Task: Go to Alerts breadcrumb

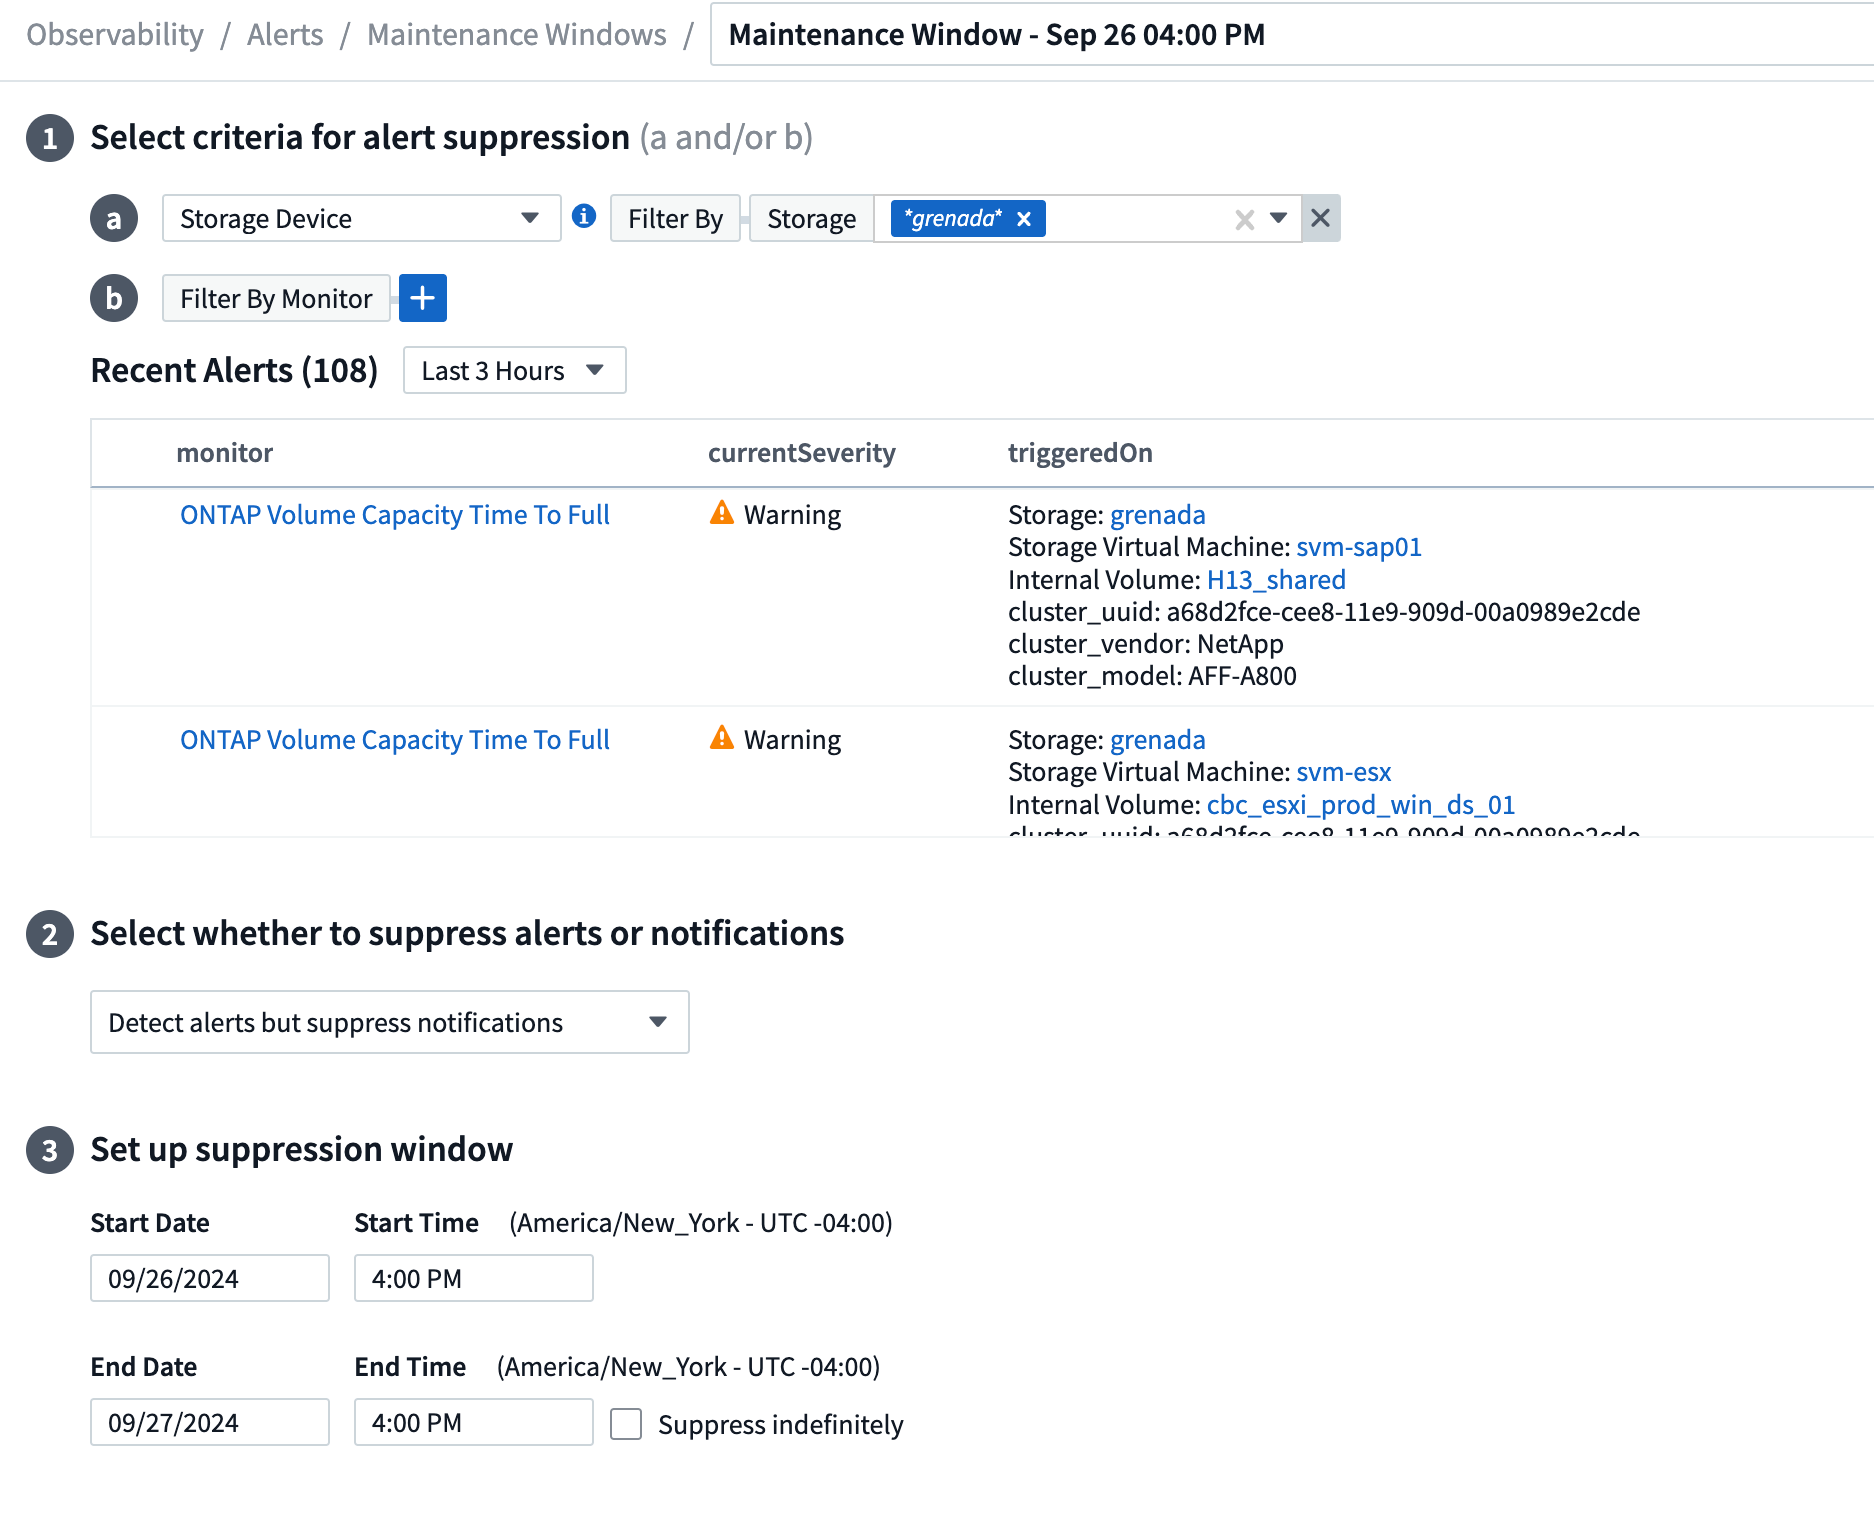Action: [x=285, y=35]
